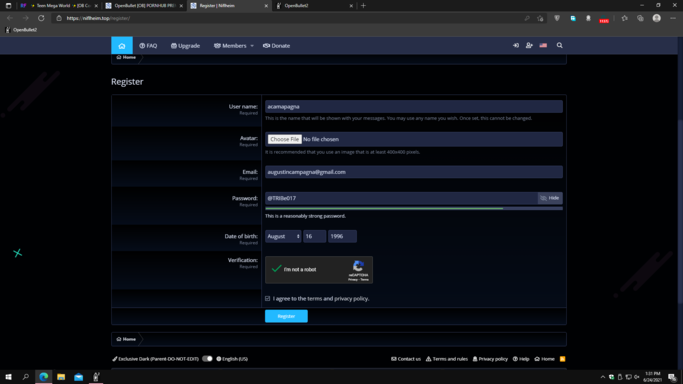This screenshot has width=683, height=384.
Task: Click the register user icon in navbar
Action: (x=529, y=45)
